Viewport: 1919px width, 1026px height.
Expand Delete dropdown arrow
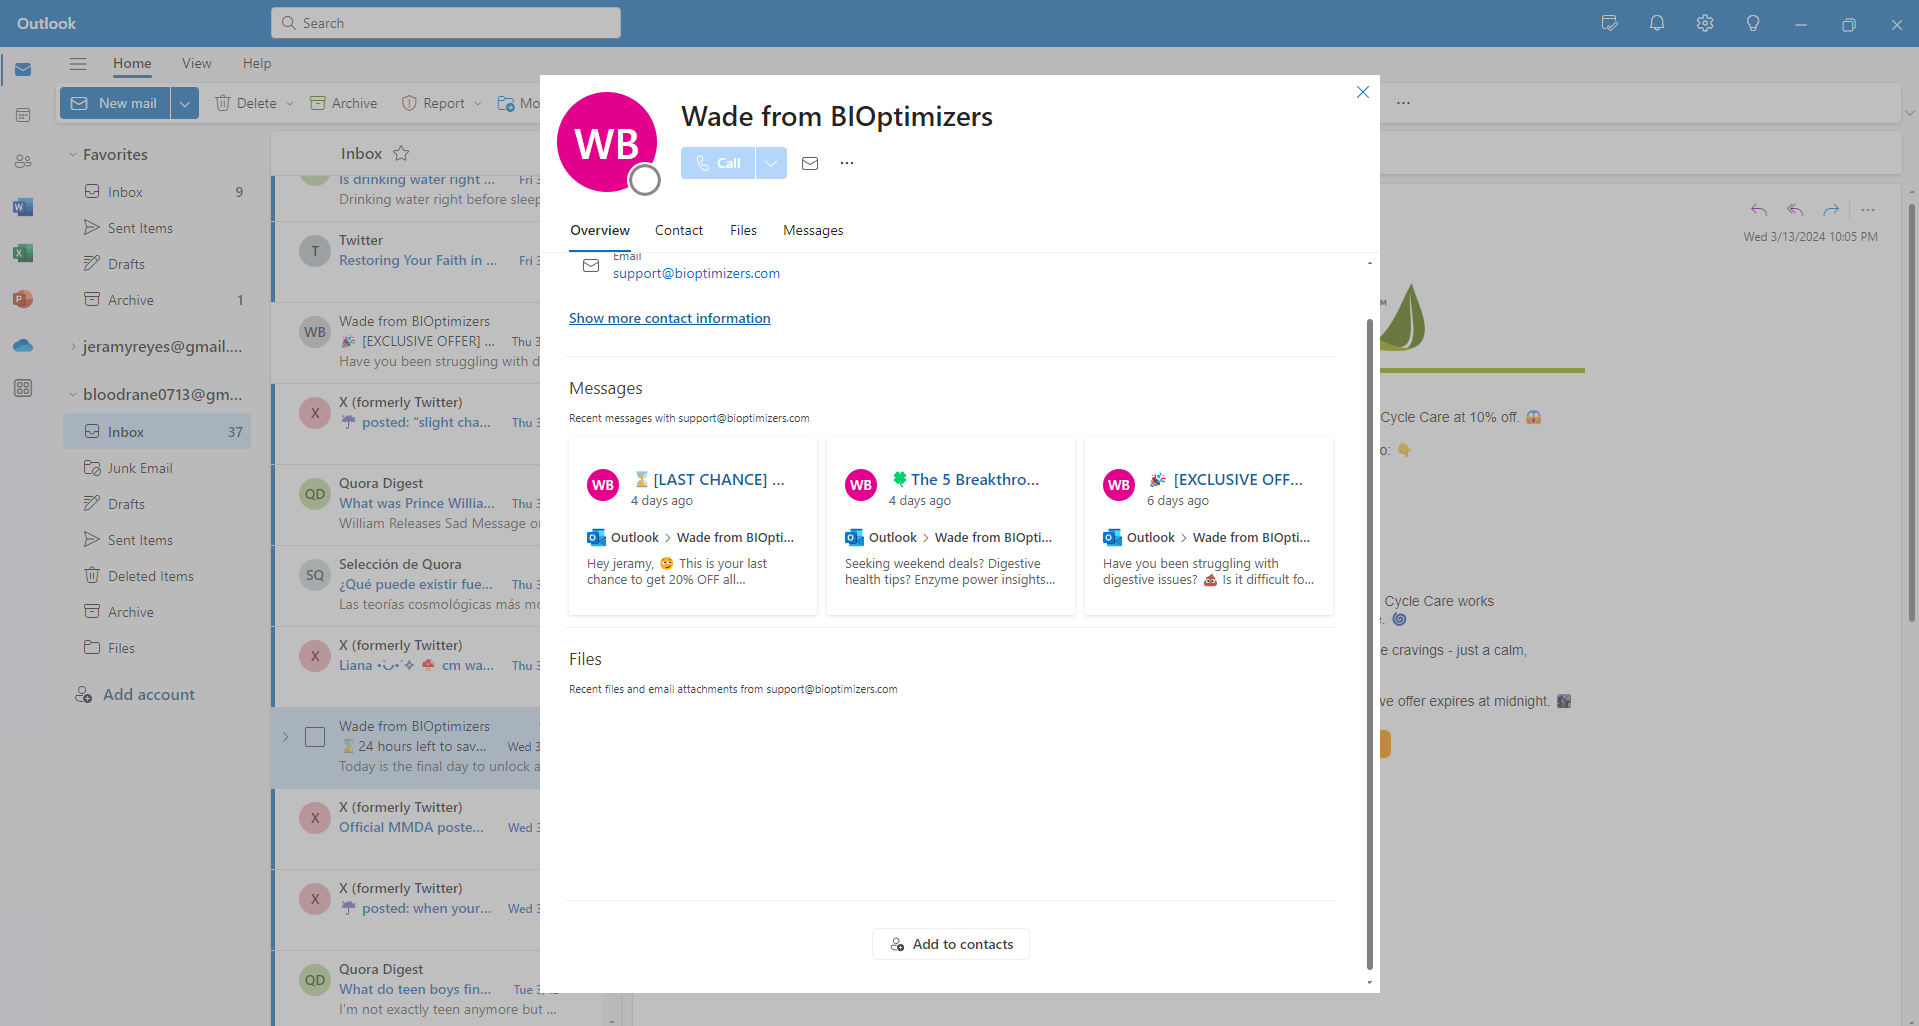pyautogui.click(x=290, y=103)
